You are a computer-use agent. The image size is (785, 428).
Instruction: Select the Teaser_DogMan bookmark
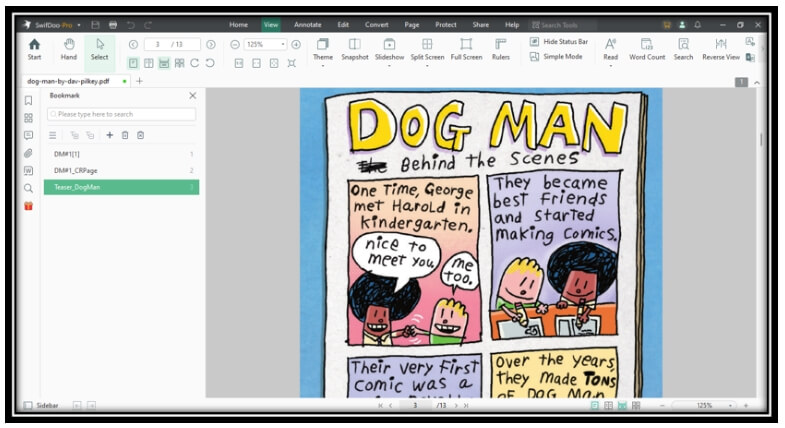coord(121,187)
